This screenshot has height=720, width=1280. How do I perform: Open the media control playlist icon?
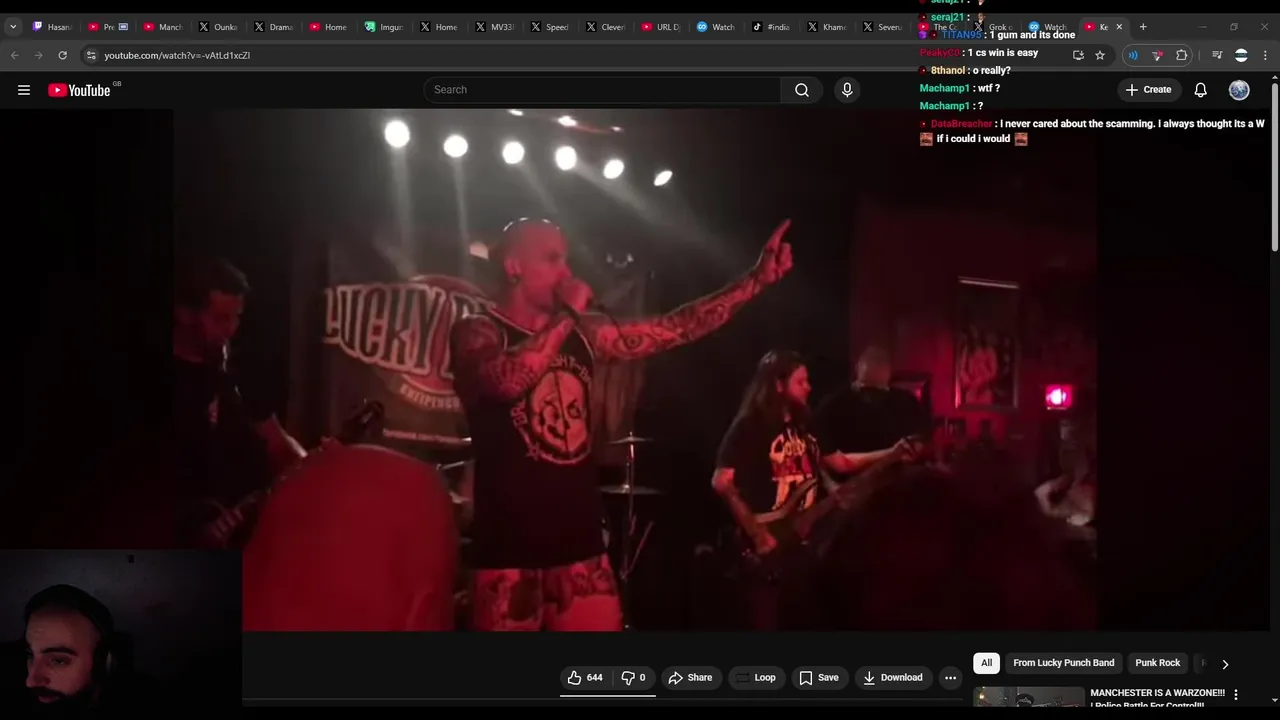click(1217, 55)
